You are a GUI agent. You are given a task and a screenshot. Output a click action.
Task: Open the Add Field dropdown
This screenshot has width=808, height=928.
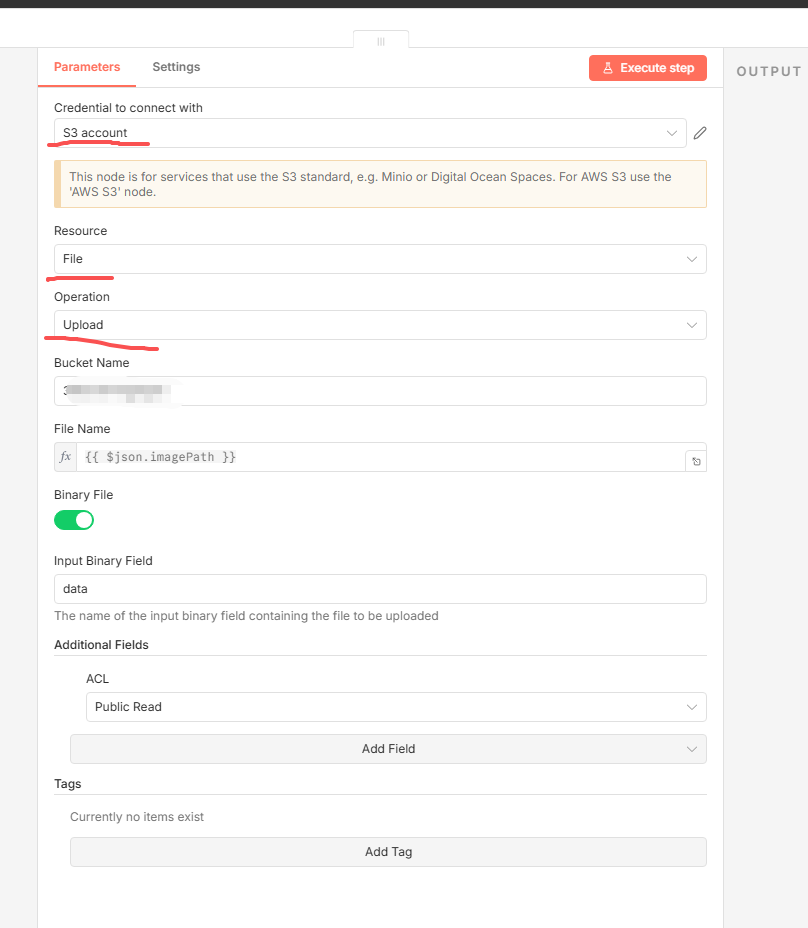(x=388, y=749)
